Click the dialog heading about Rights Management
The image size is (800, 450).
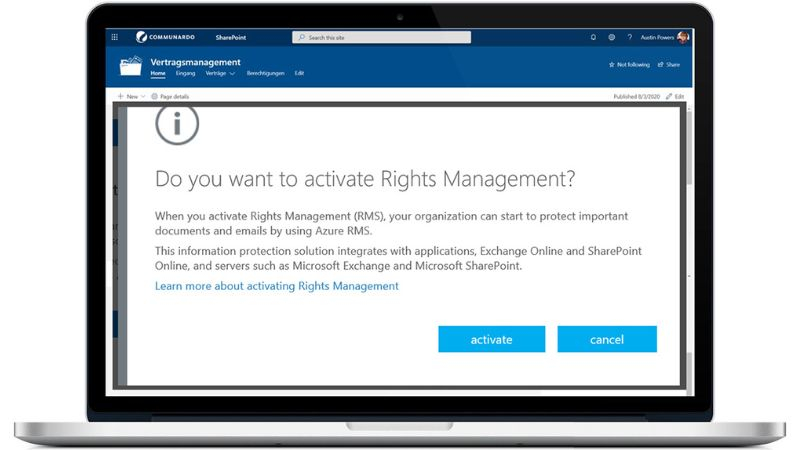coord(365,179)
